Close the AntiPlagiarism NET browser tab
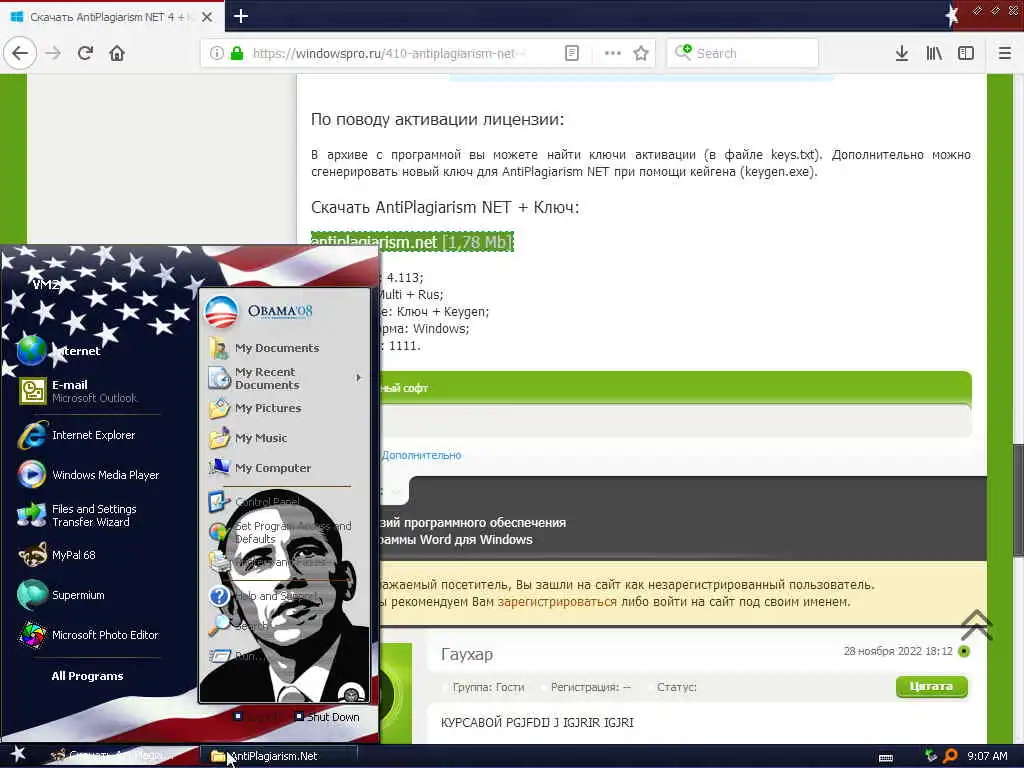Image resolution: width=1024 pixels, height=768 pixels. point(207,17)
